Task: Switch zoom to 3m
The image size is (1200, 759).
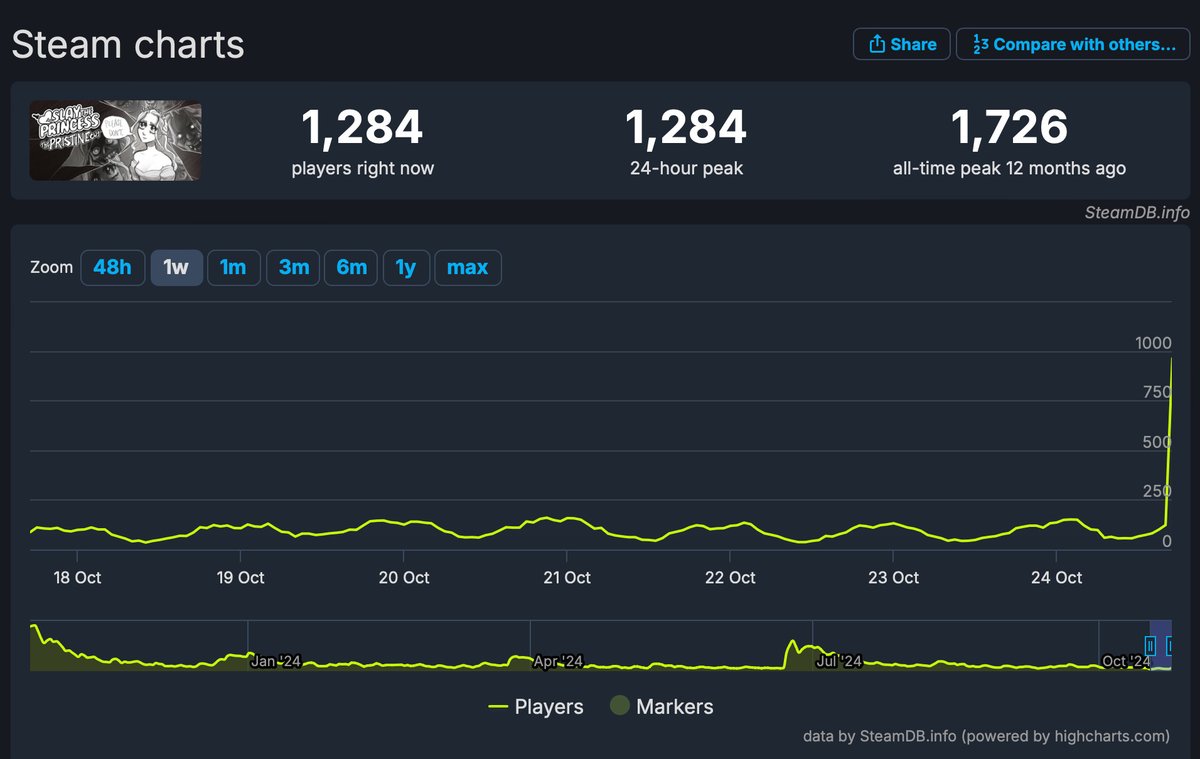Action: 294,267
